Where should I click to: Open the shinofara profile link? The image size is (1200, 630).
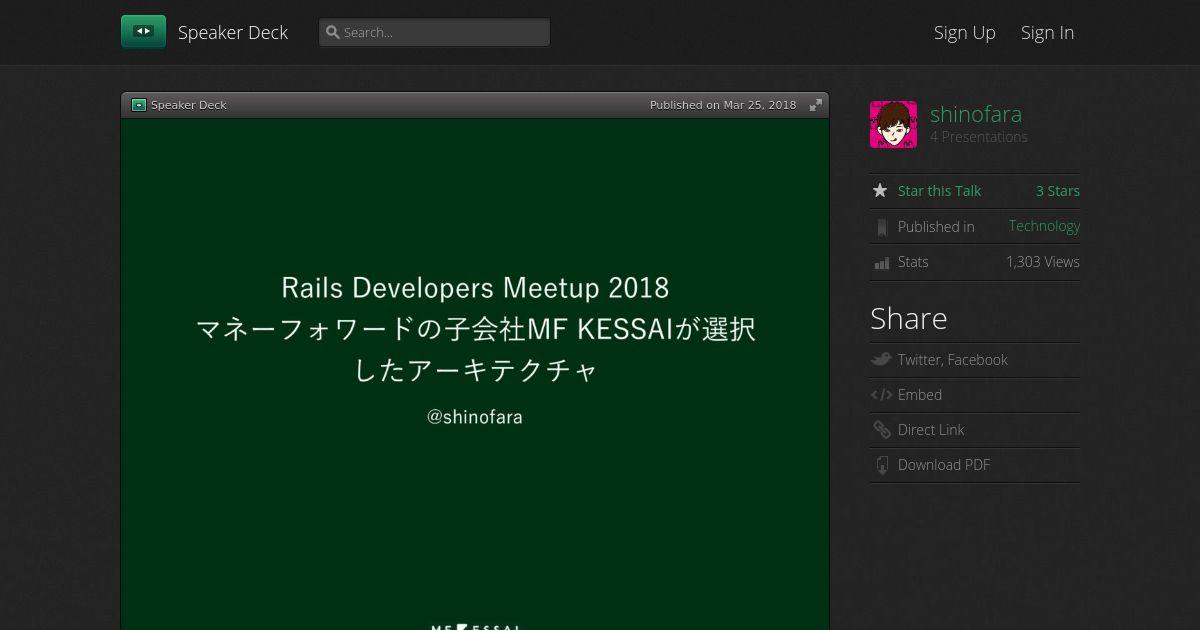pyautogui.click(x=976, y=114)
